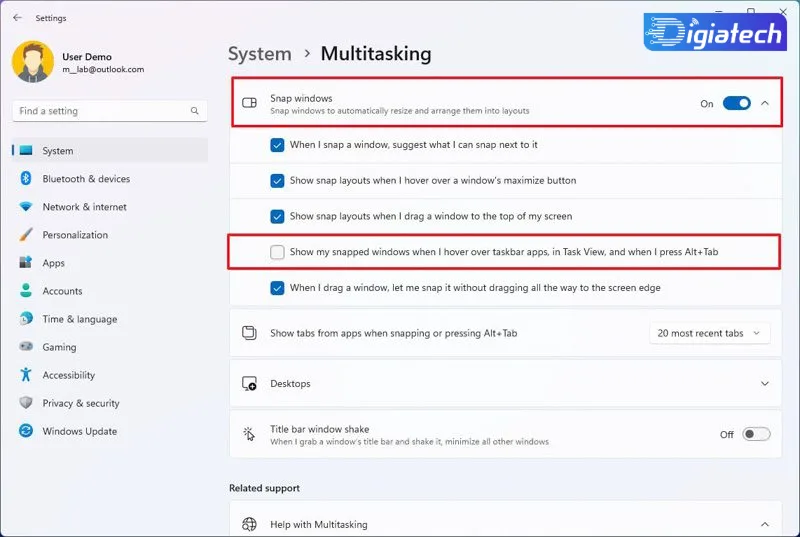Open Apps category
The height and width of the screenshot is (537, 800).
[110, 263]
